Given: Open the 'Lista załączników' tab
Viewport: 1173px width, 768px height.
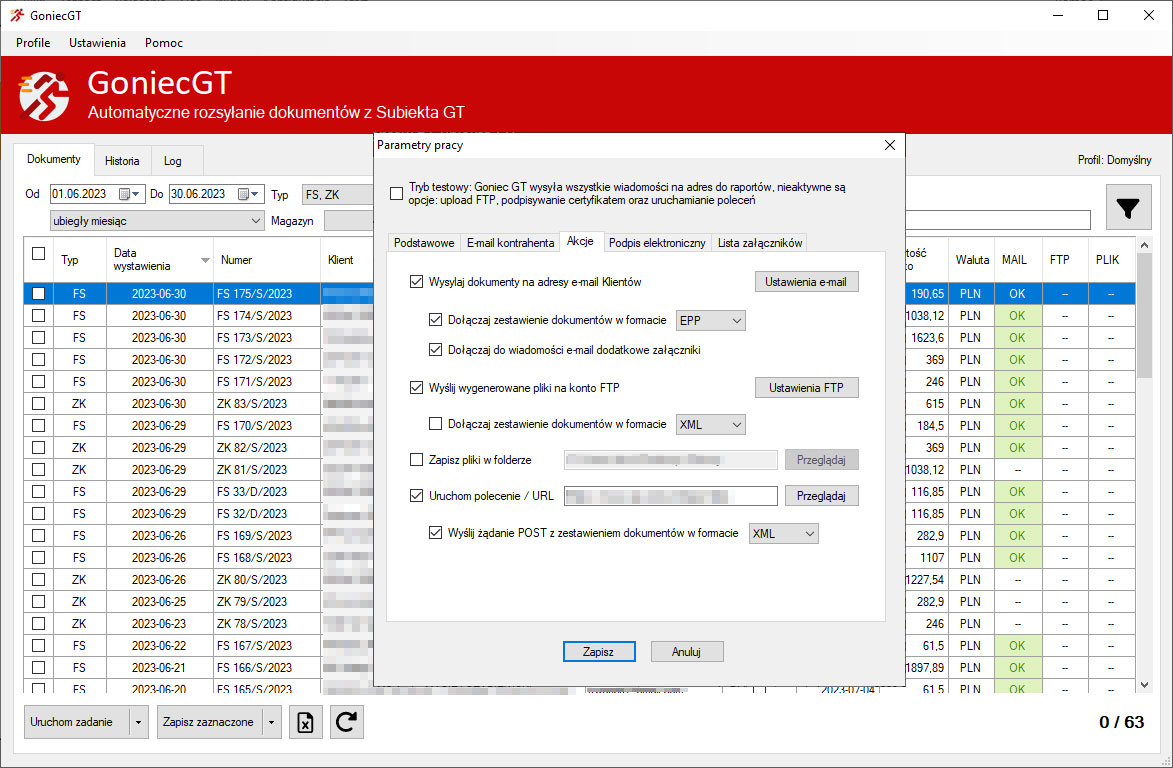Looking at the screenshot, I should click(760, 243).
